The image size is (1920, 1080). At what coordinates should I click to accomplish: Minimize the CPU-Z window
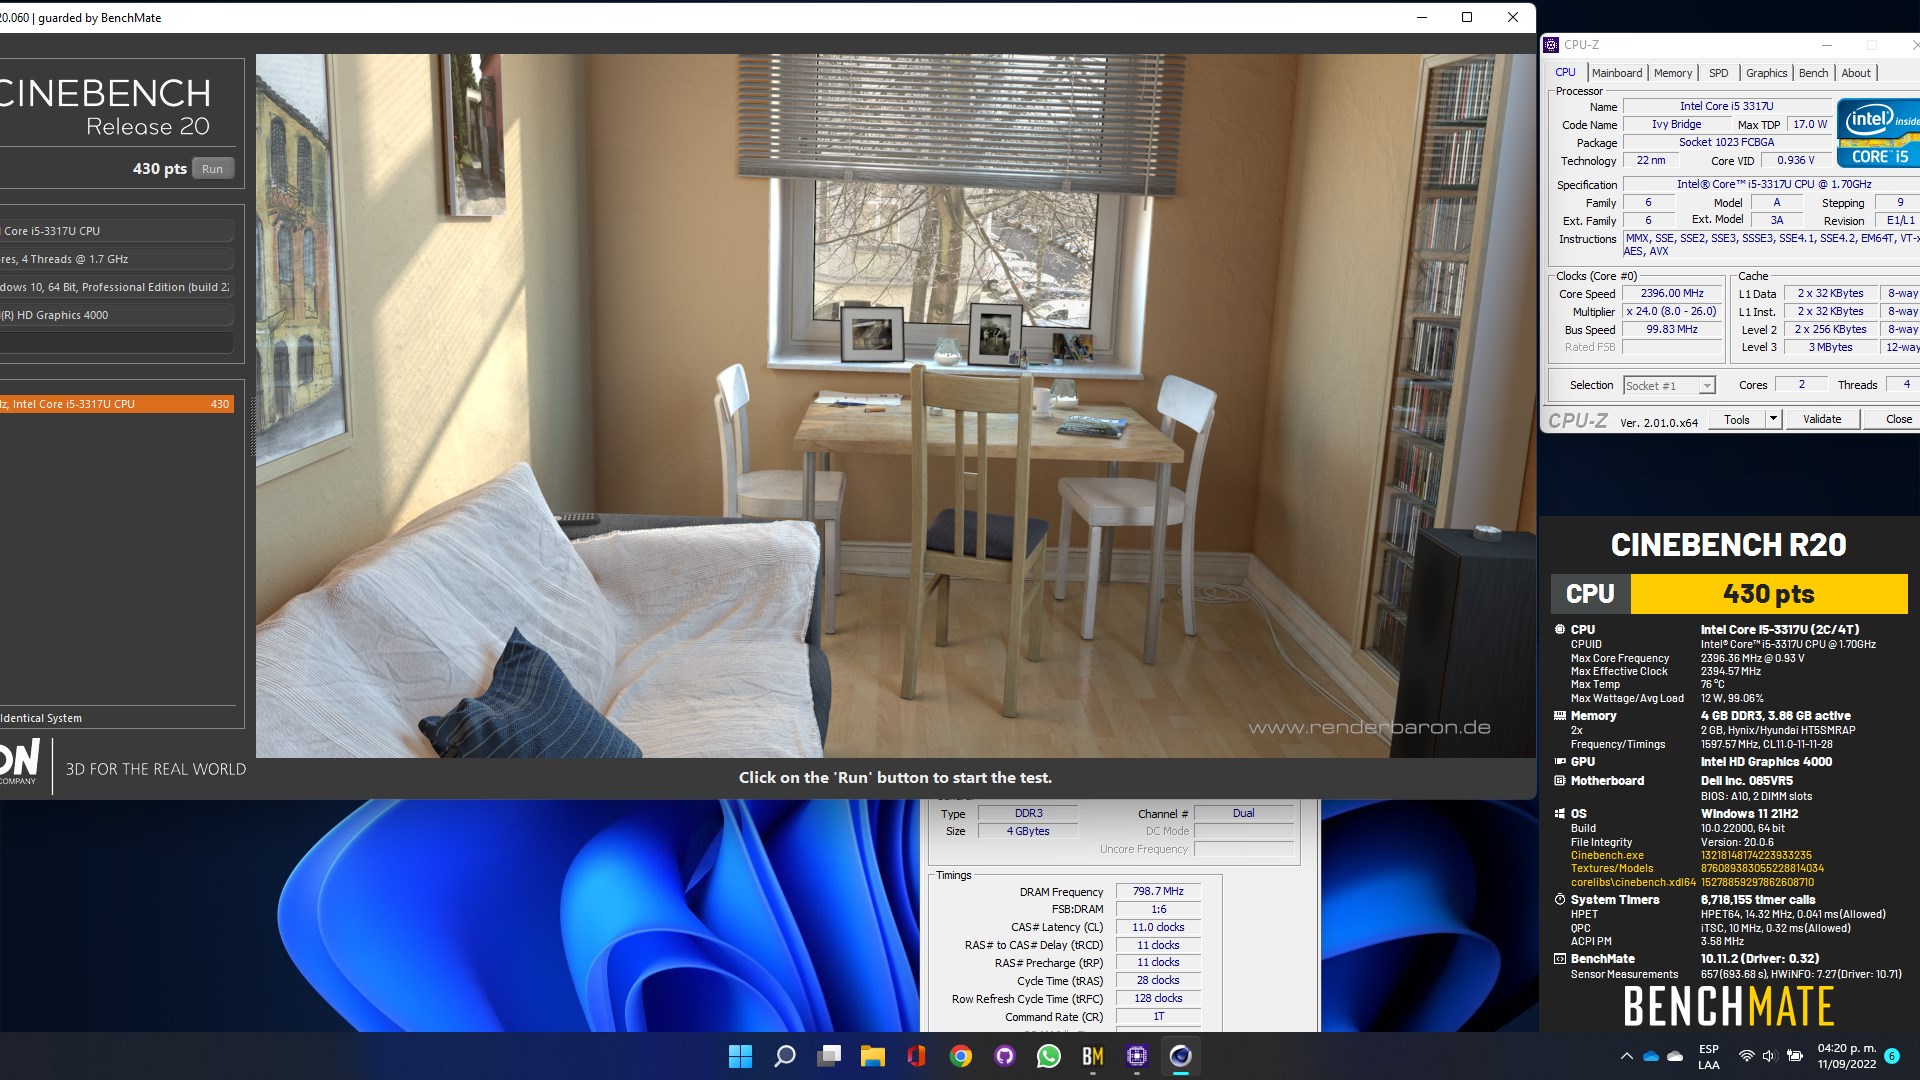1826,45
